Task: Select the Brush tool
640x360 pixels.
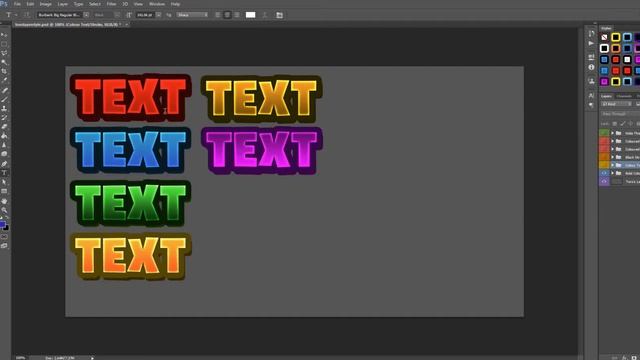Action: coord(4,99)
